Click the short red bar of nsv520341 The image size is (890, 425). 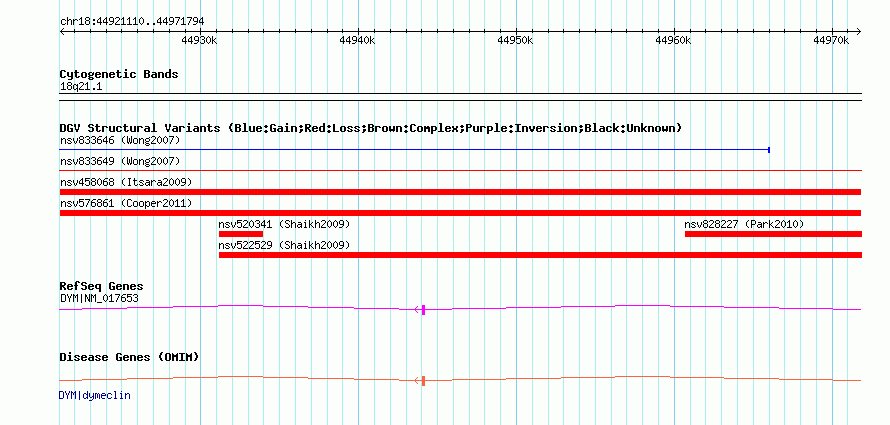point(241,234)
